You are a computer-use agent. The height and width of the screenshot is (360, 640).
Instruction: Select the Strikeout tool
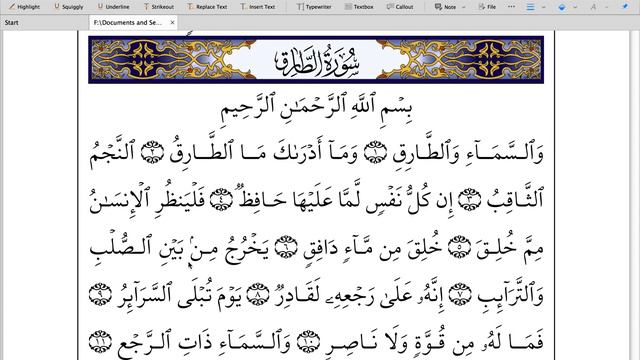(x=158, y=7)
